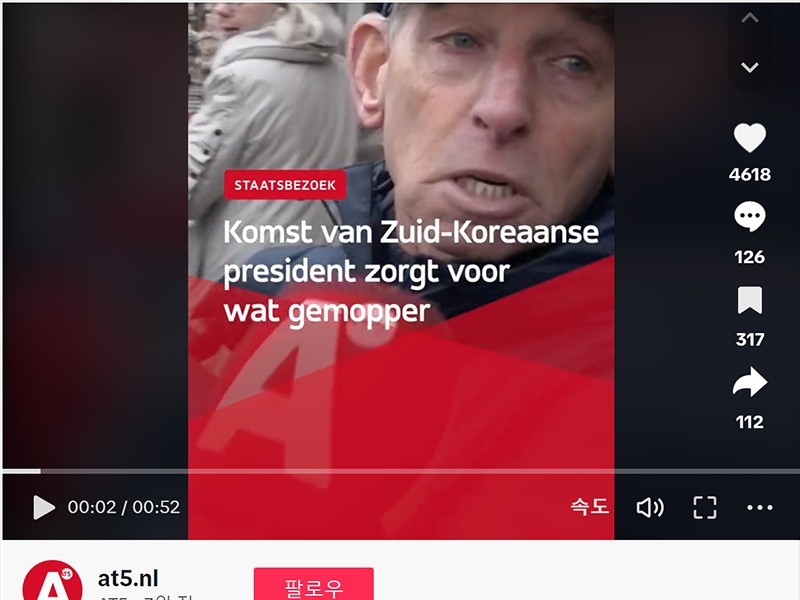
Task: Open comments via speech bubble icon
Action: (749, 216)
